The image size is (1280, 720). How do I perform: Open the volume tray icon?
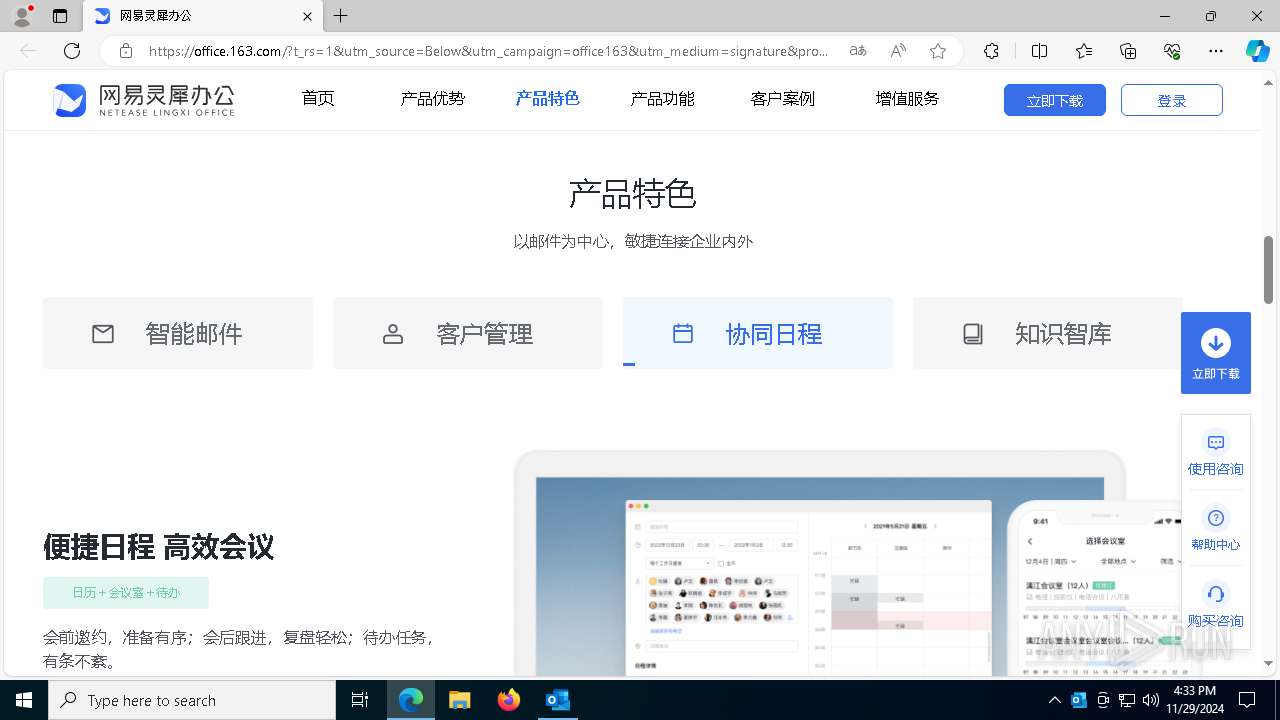[1150, 700]
